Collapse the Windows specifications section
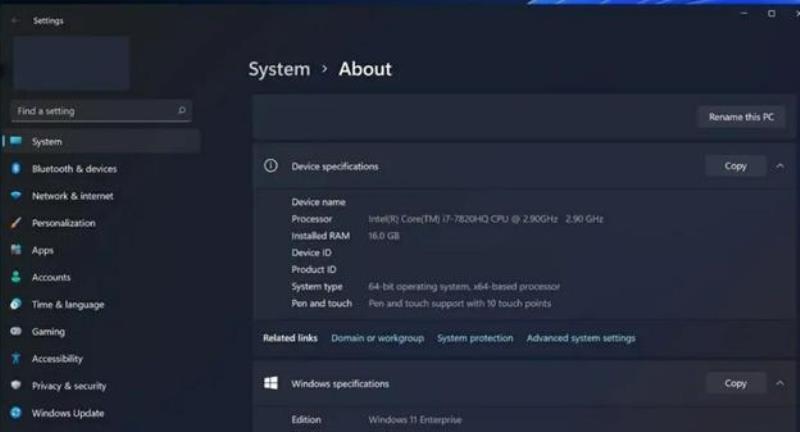 point(780,383)
